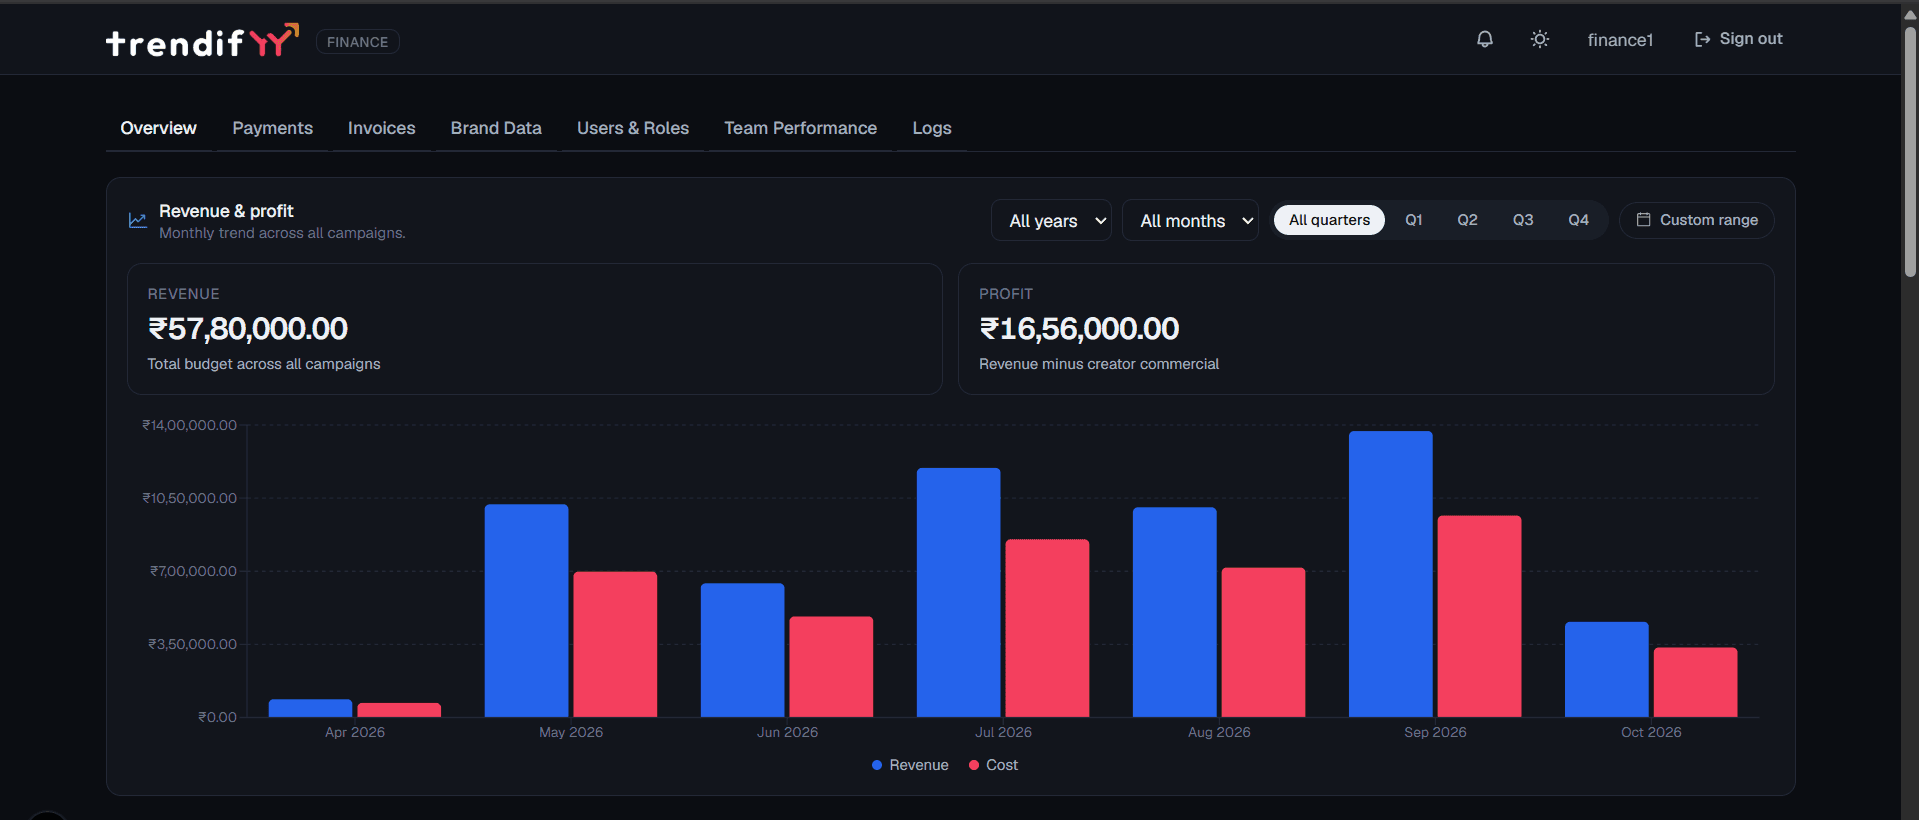Switch to the Overview tab
Viewport: 1919px width, 820px height.
(x=158, y=128)
